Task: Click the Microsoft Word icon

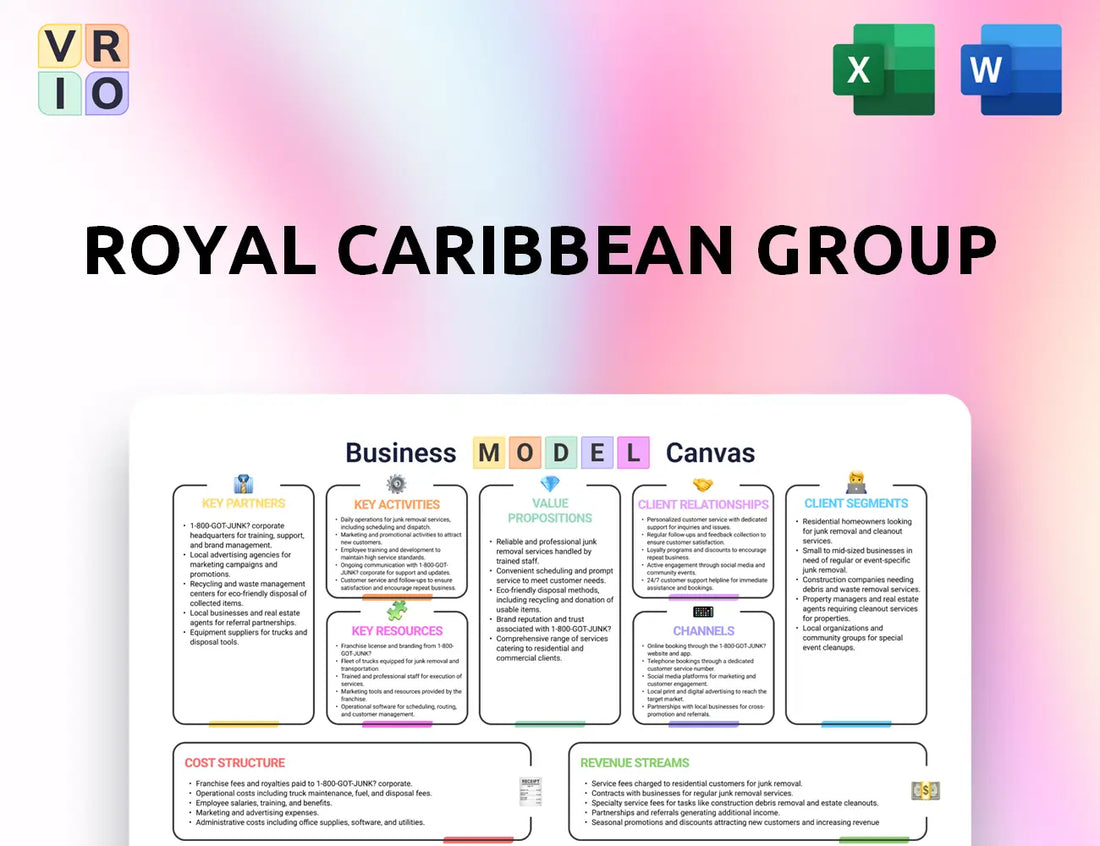Action: (1011, 69)
